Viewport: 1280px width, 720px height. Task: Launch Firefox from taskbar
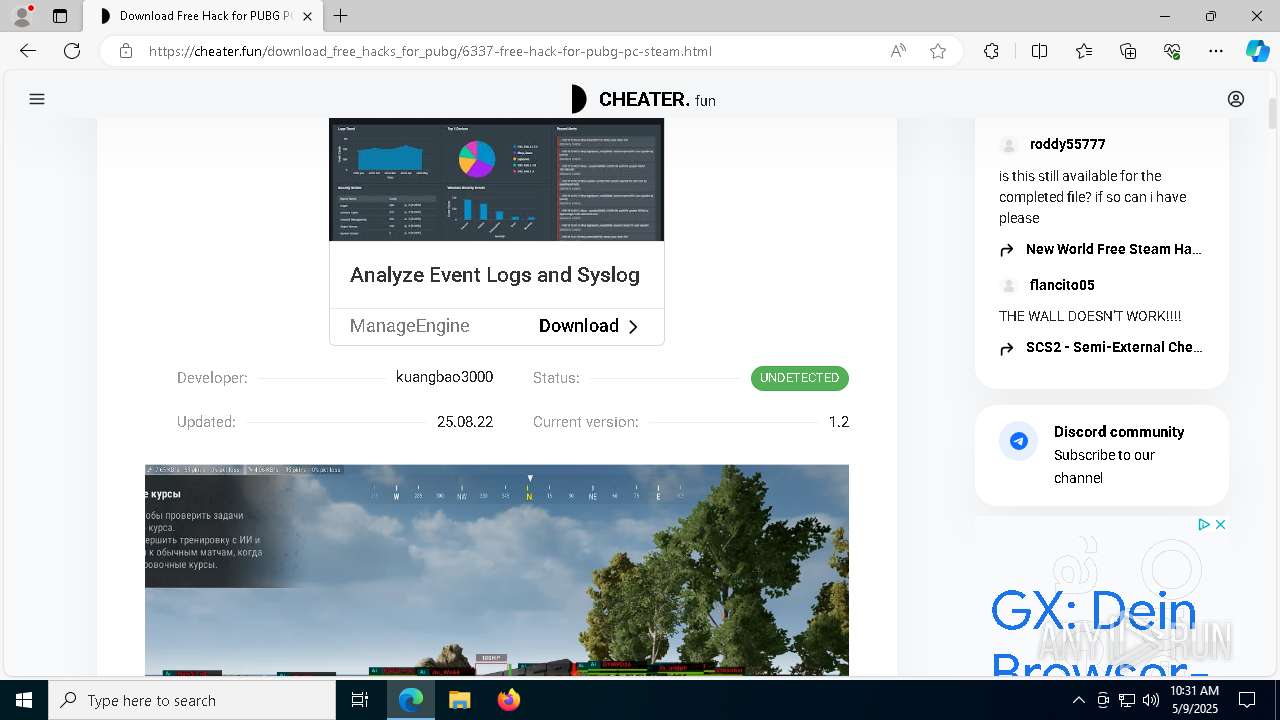pos(508,700)
